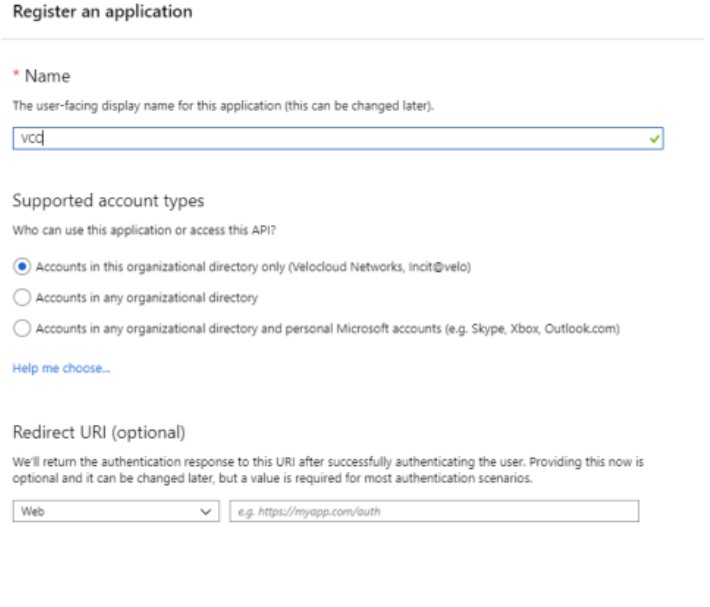This screenshot has height=607, width=710.
Task: Select Accounts in any organizational directory
Action: click(x=22, y=297)
